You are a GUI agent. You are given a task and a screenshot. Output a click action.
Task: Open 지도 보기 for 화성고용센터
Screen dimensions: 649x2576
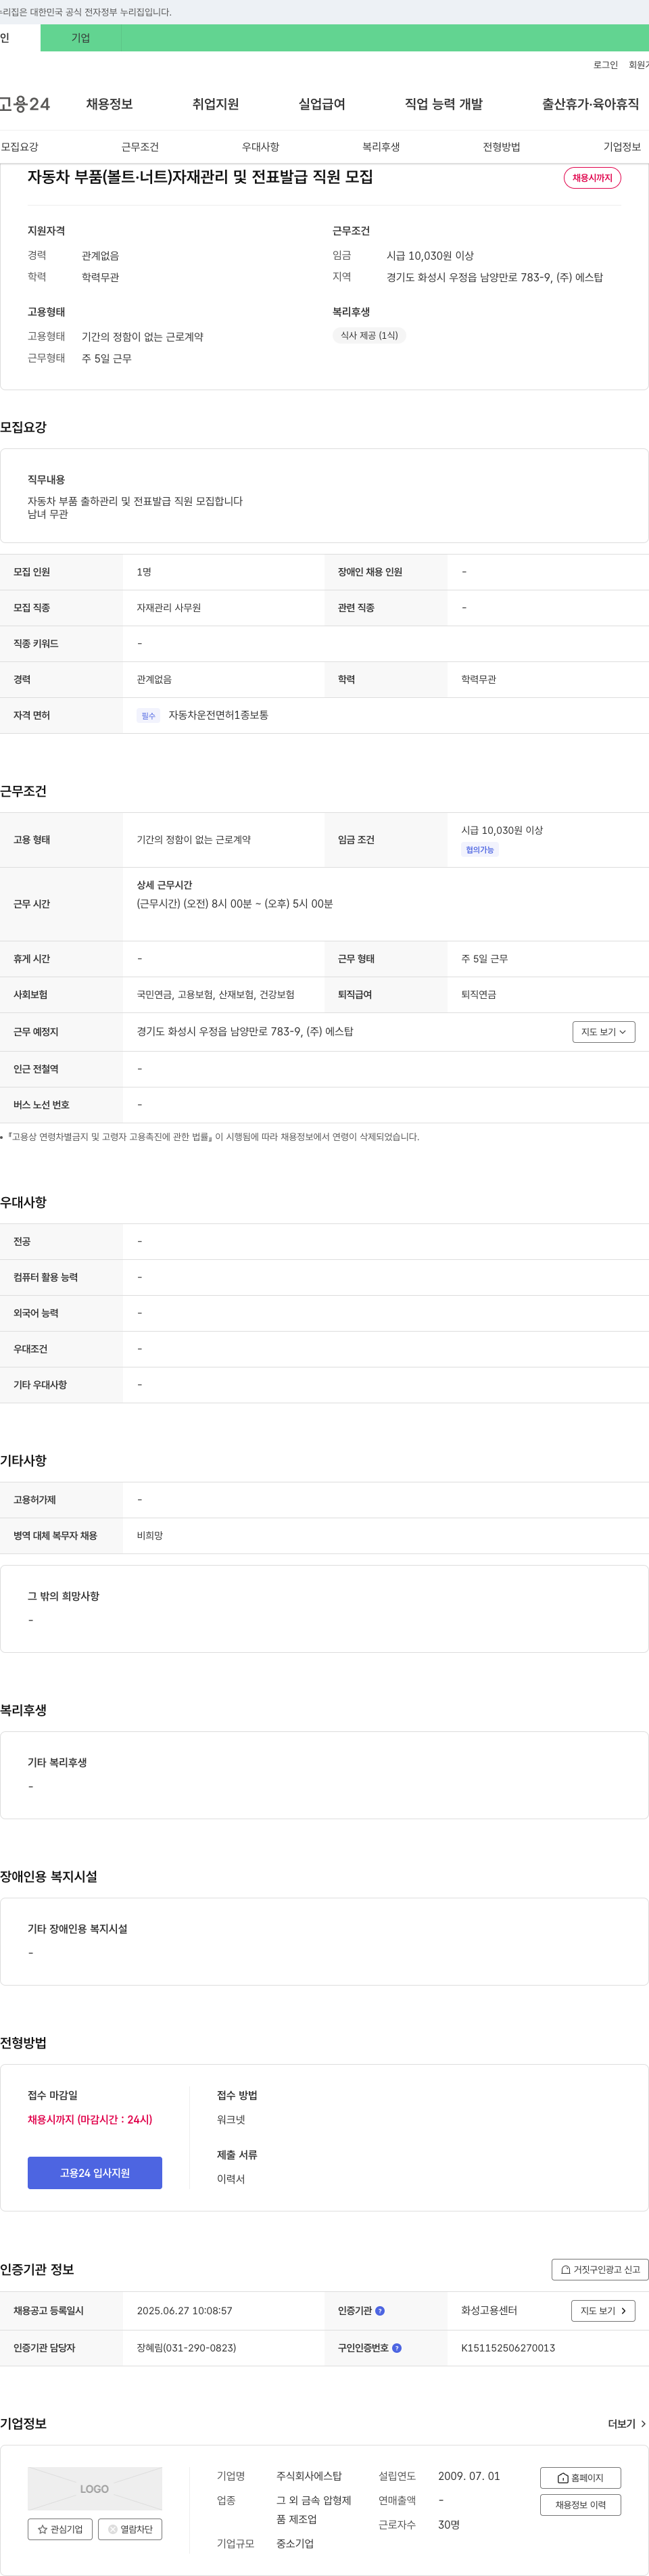click(604, 2311)
